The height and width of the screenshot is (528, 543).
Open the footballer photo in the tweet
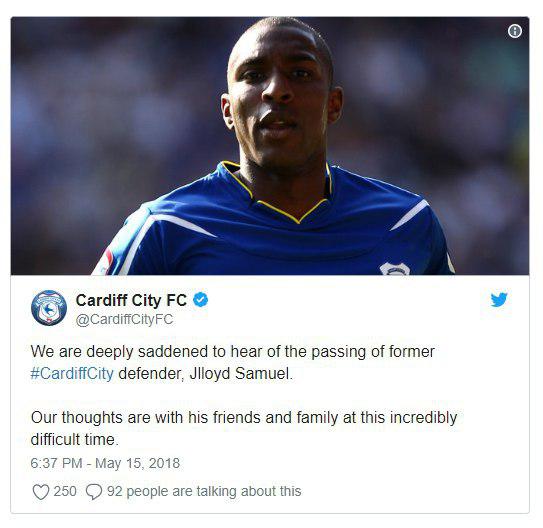click(270, 146)
